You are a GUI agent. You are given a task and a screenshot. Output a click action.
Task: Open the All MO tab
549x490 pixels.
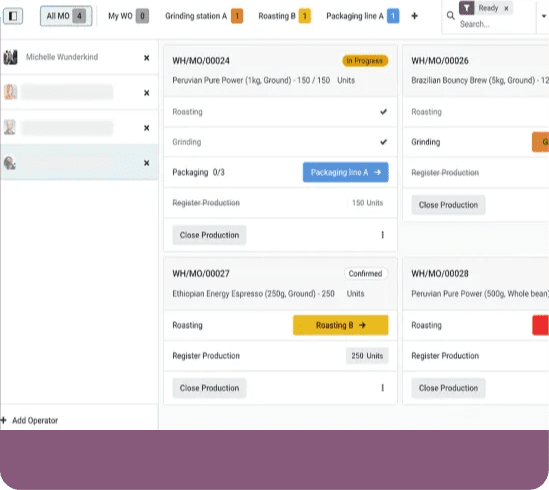(x=66, y=16)
